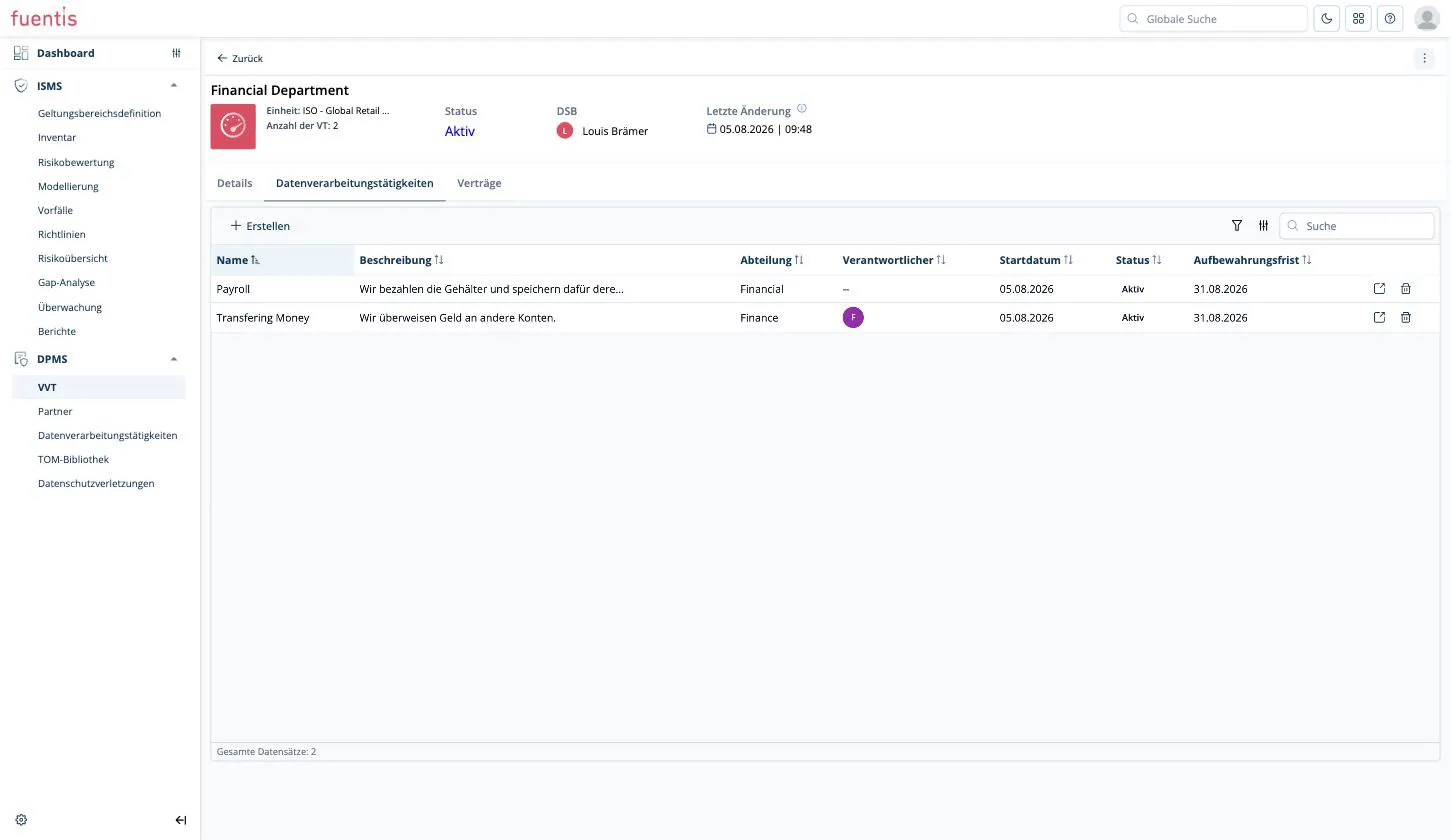Sort table by Startdatum column
Viewport: 1451px width, 840px height.
[1036, 260]
